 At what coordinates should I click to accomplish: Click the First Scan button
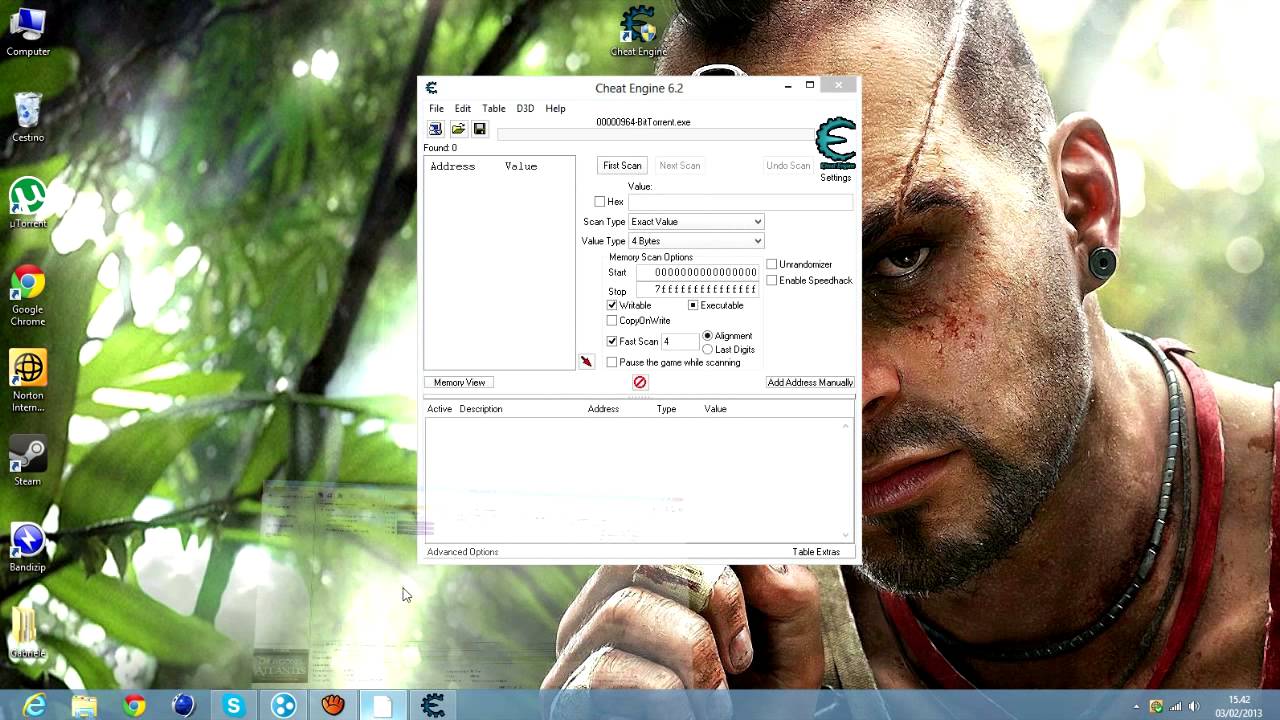click(x=622, y=165)
